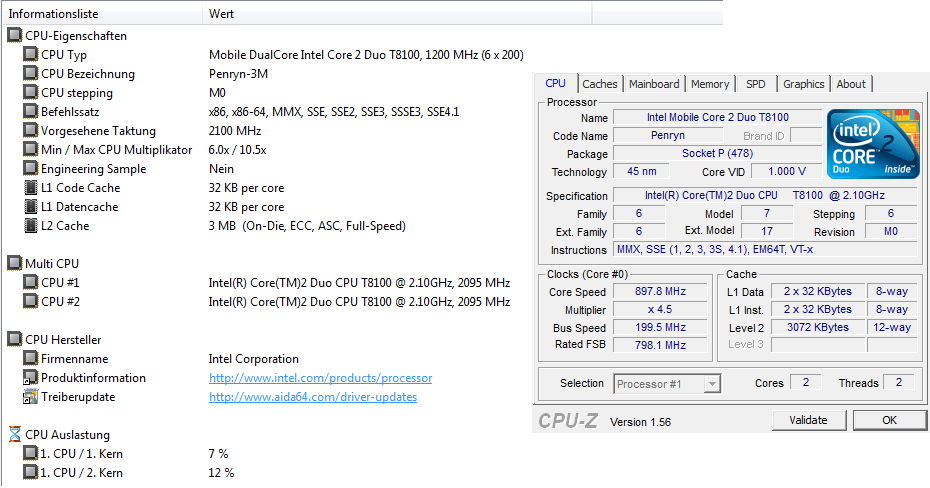930x488 pixels.
Task: Click the Package field Socket P (478)
Action: (718, 154)
